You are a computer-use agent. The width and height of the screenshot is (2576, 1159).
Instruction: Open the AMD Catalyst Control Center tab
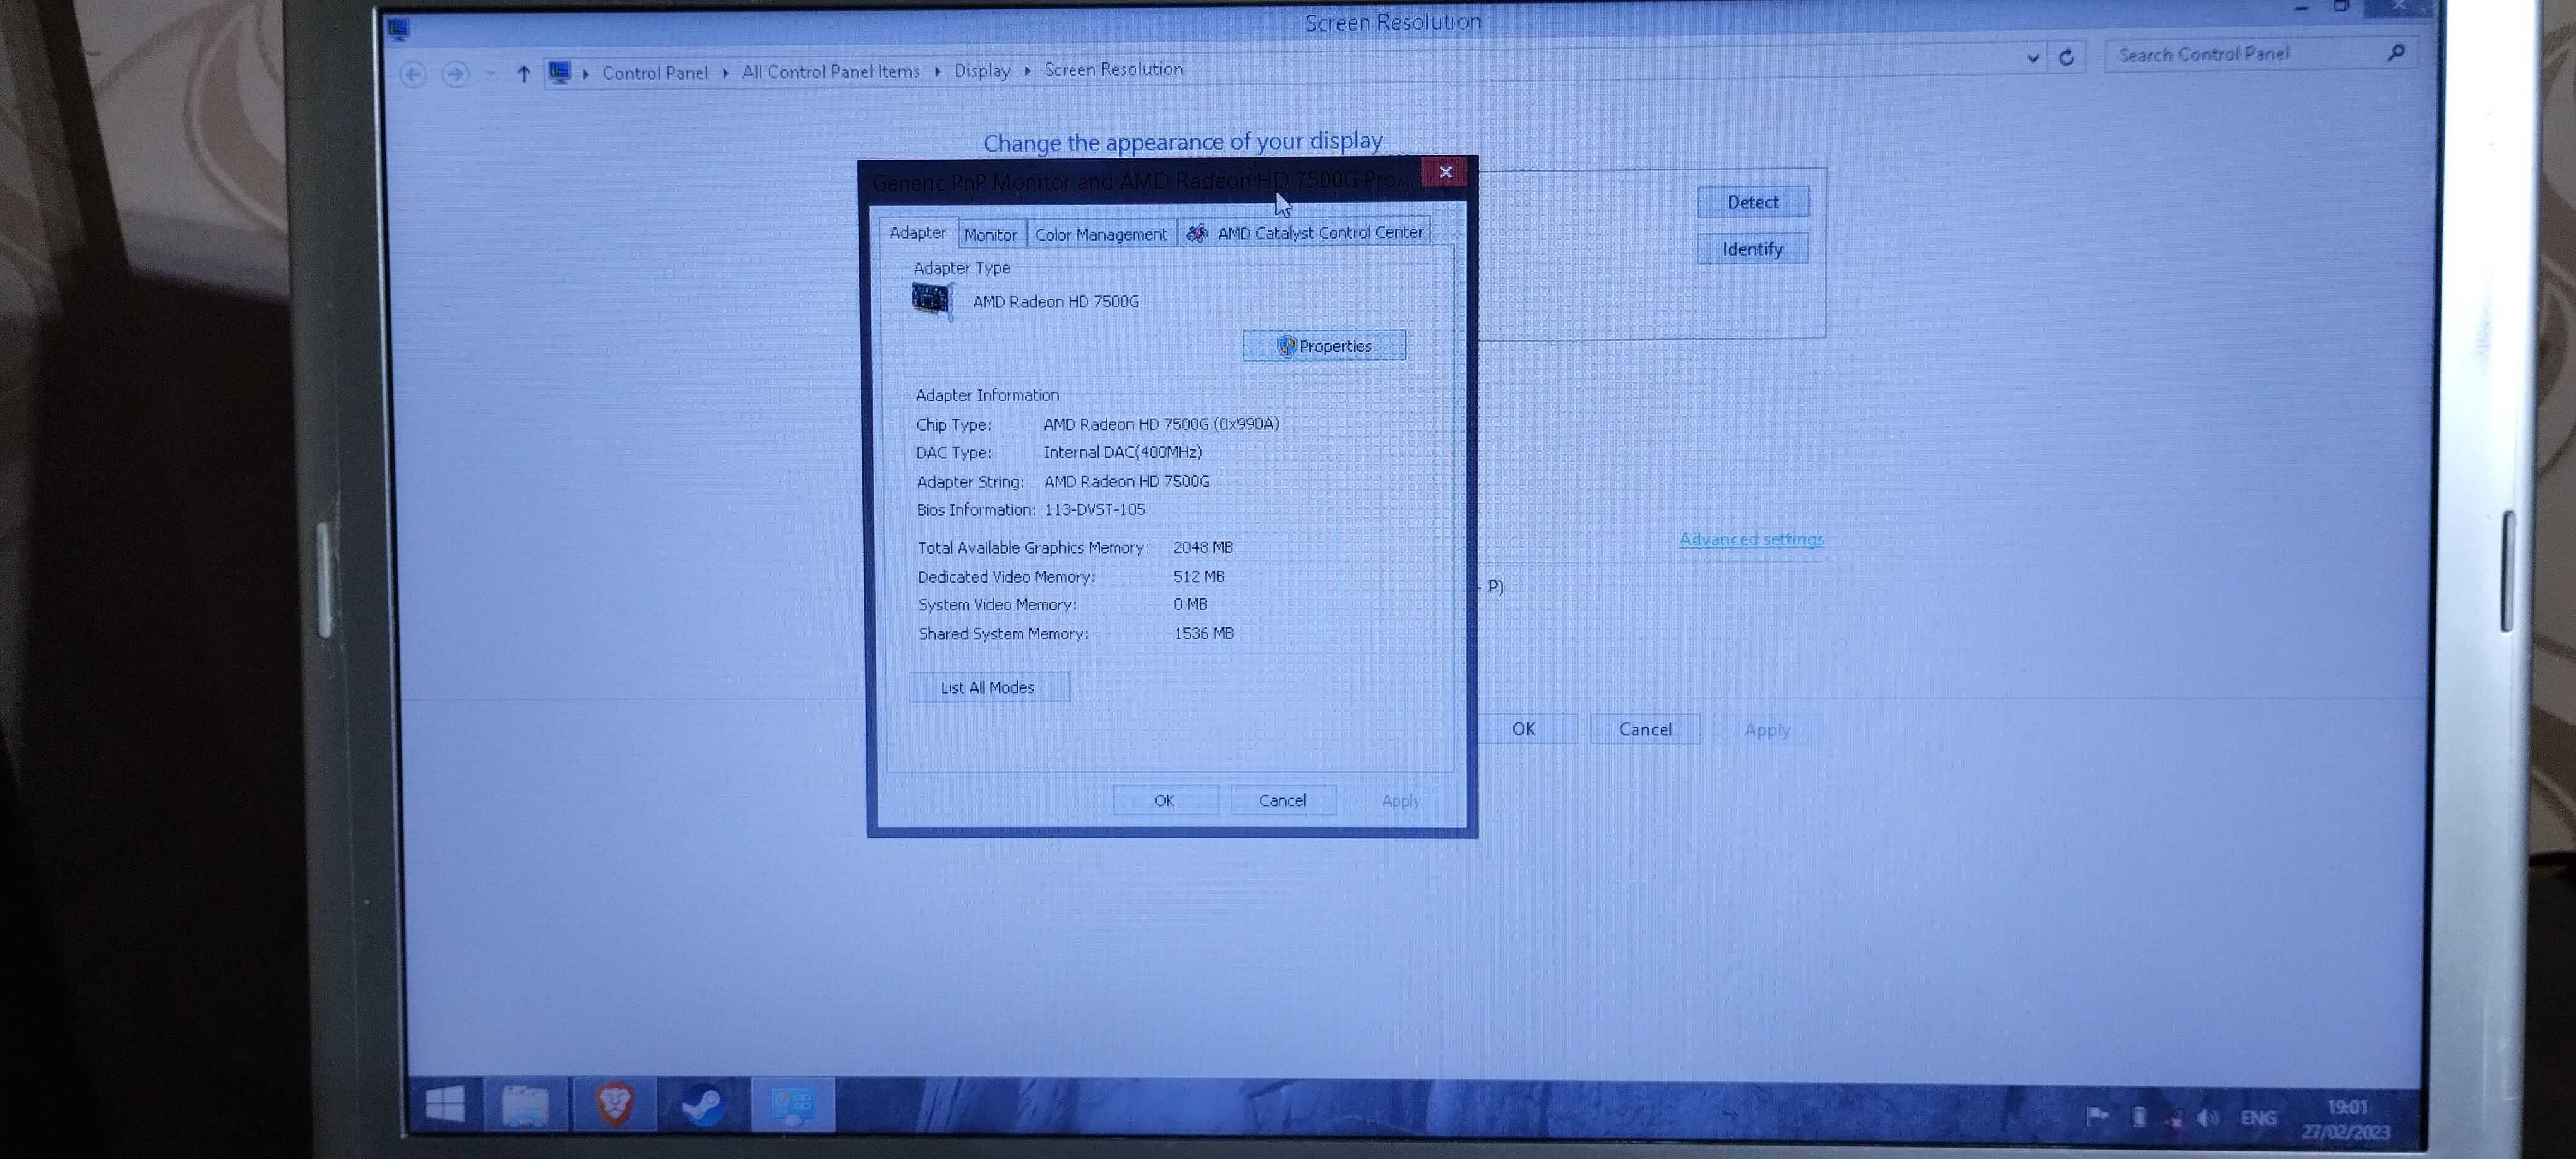coord(1305,232)
